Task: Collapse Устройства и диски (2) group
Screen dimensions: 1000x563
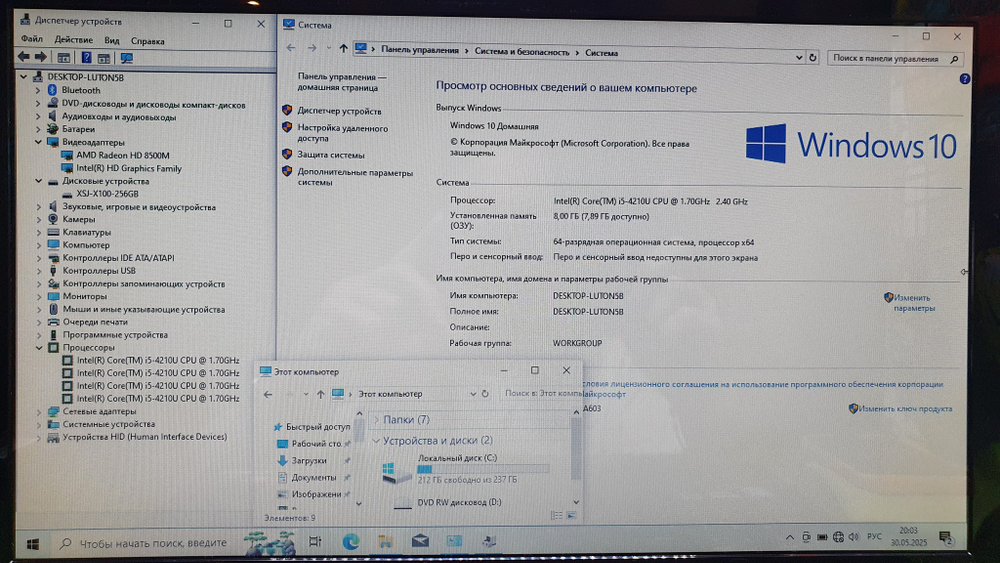Action: tap(376, 441)
